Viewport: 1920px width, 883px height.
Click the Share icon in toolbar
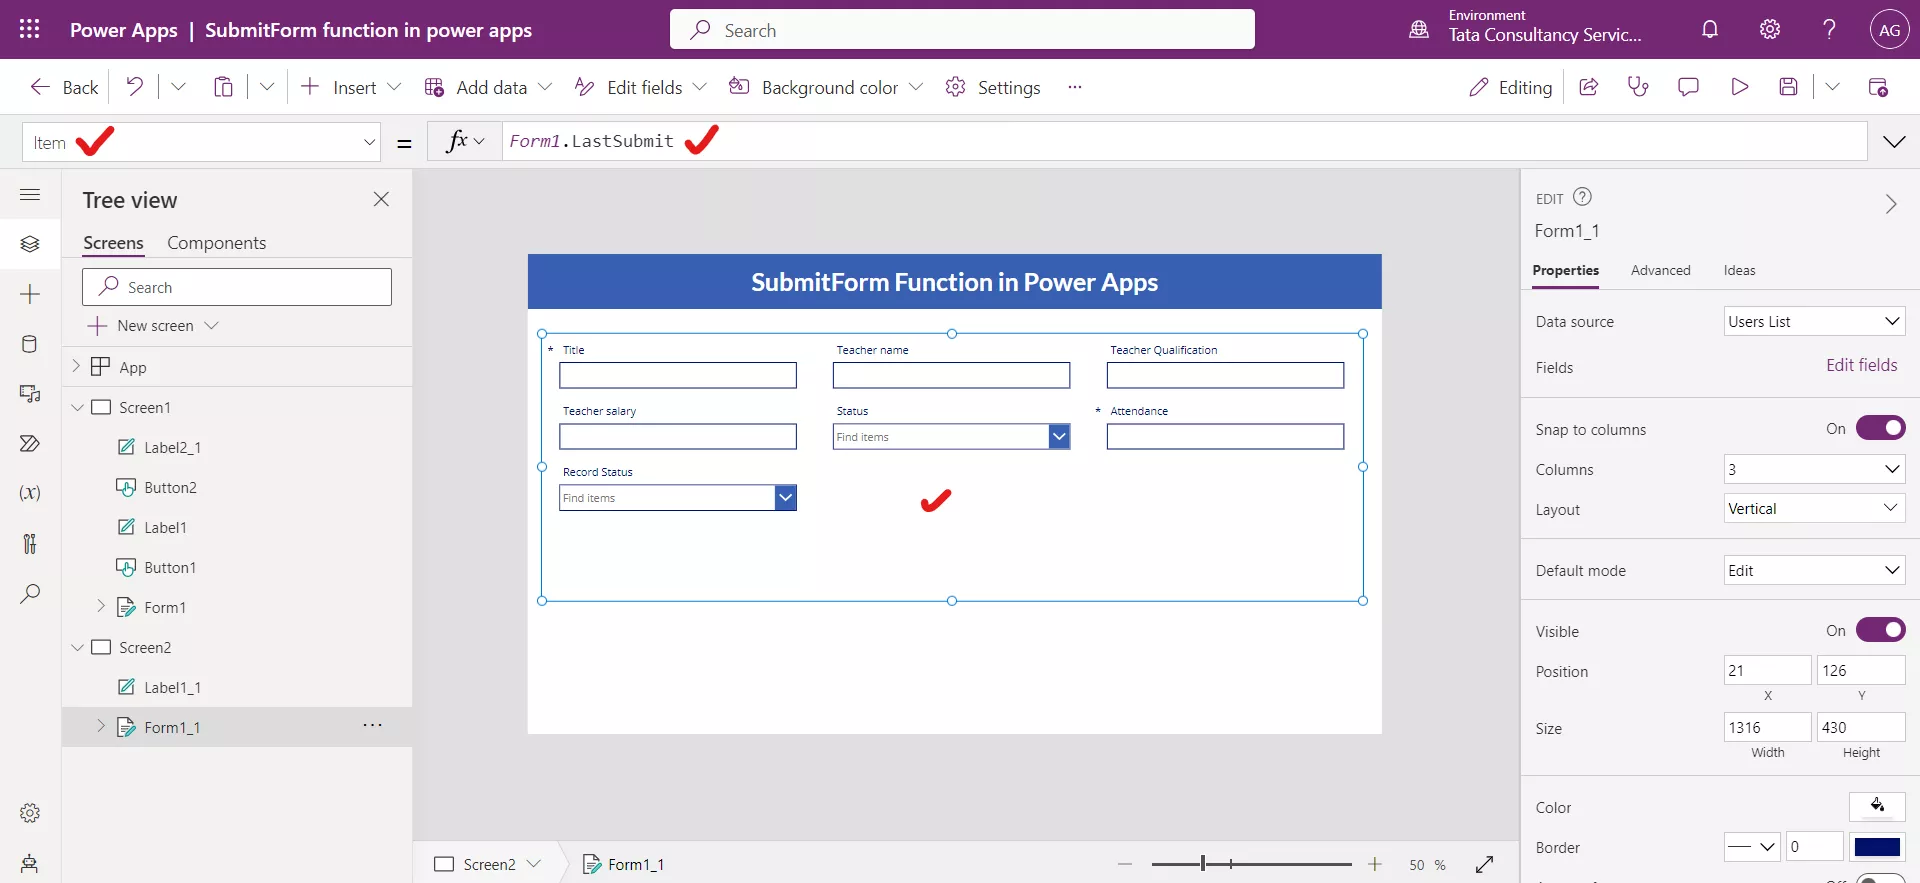1588,87
